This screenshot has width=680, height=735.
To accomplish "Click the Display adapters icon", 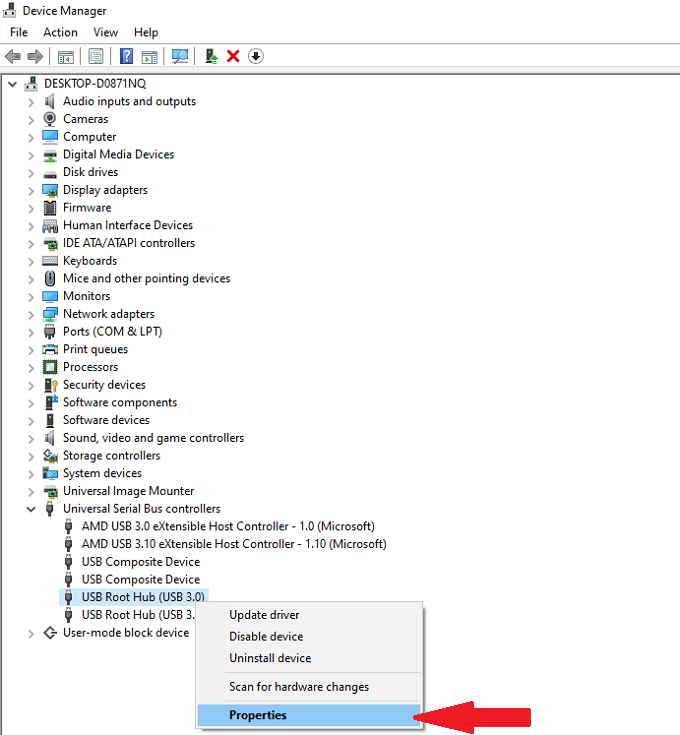I will click(x=50, y=190).
